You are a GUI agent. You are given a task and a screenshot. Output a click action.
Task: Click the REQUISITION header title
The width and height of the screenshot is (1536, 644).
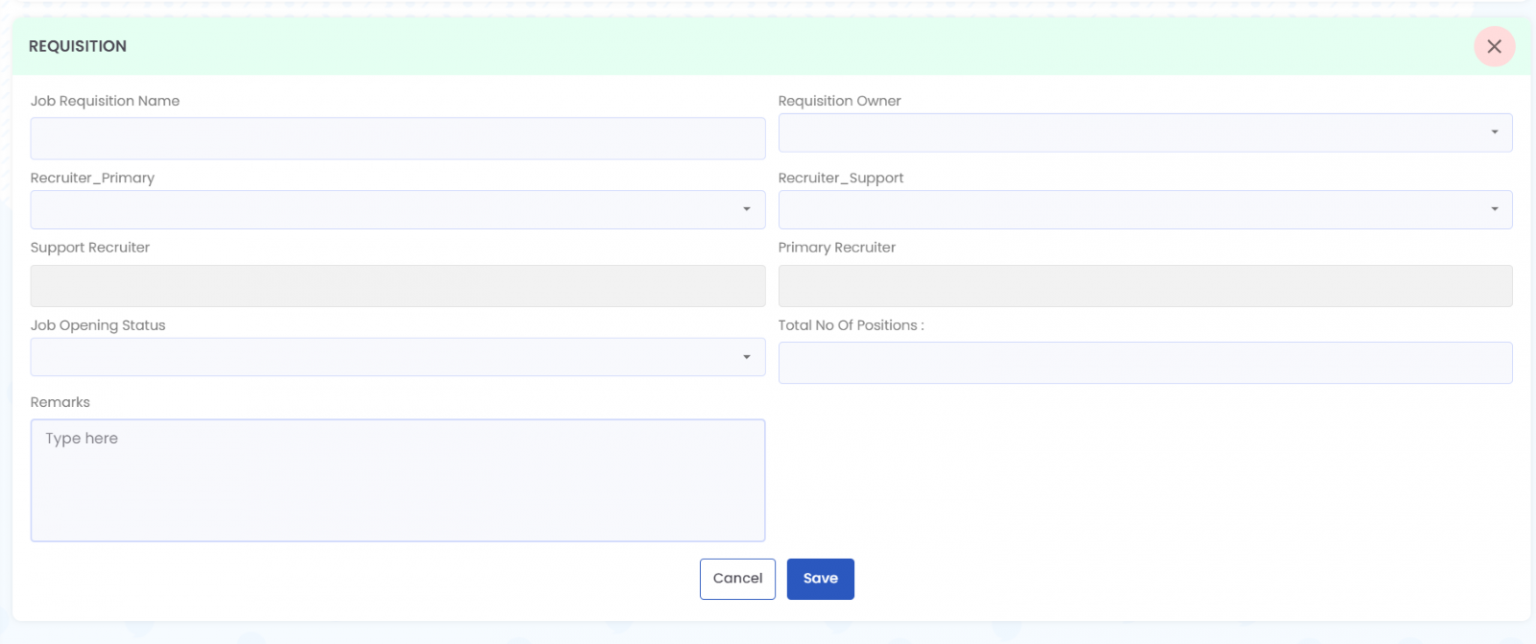[78, 46]
